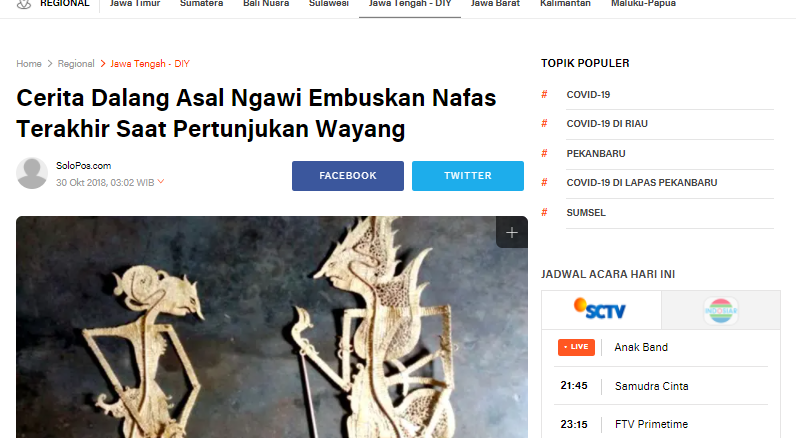Share article via Twitter button
Viewport: 796px width, 438px height.
(468, 176)
